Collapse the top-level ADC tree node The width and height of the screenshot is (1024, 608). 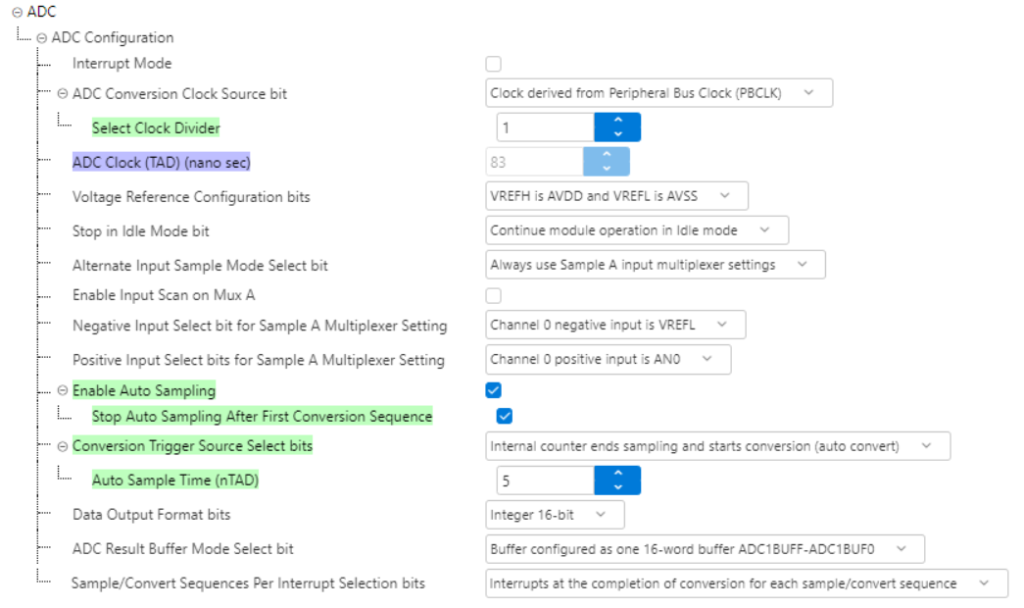17,12
